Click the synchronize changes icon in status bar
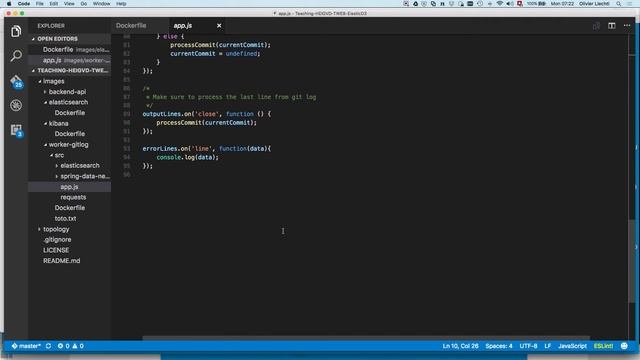Screen dimensions: 640x360 click(x=49, y=346)
